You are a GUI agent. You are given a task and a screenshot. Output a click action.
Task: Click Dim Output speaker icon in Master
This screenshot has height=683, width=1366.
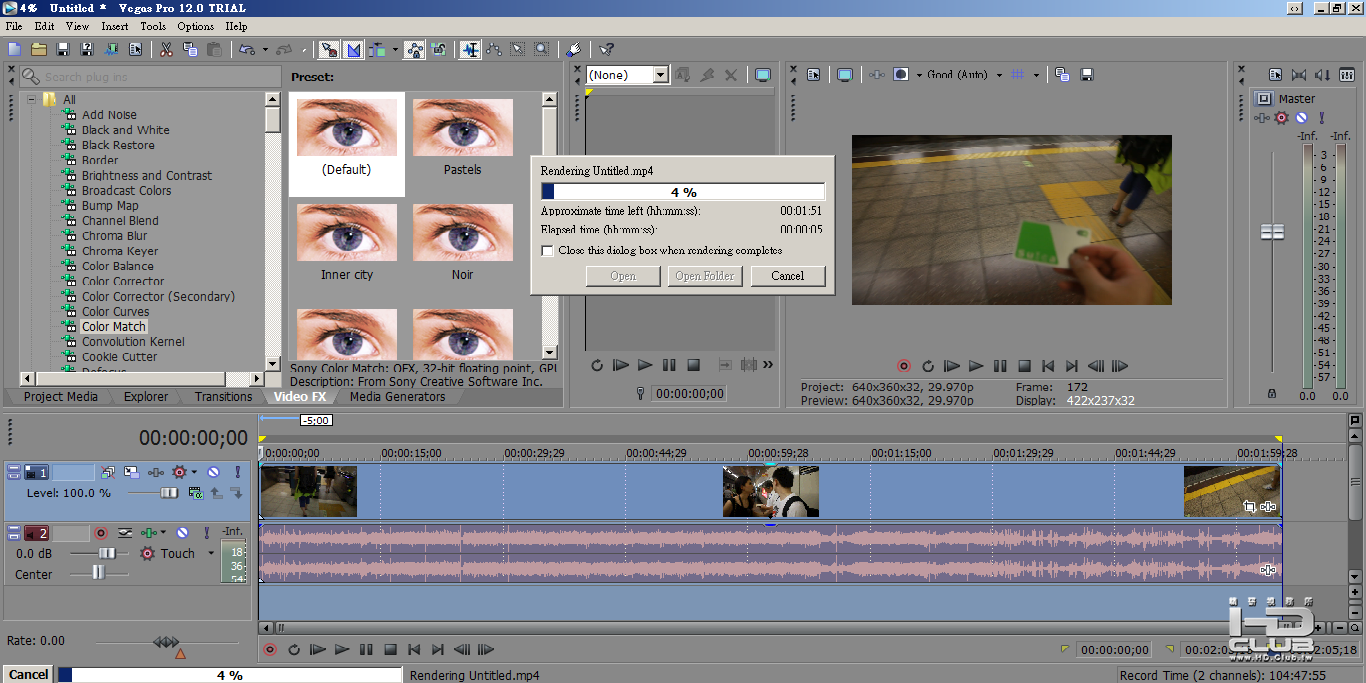(1323, 75)
